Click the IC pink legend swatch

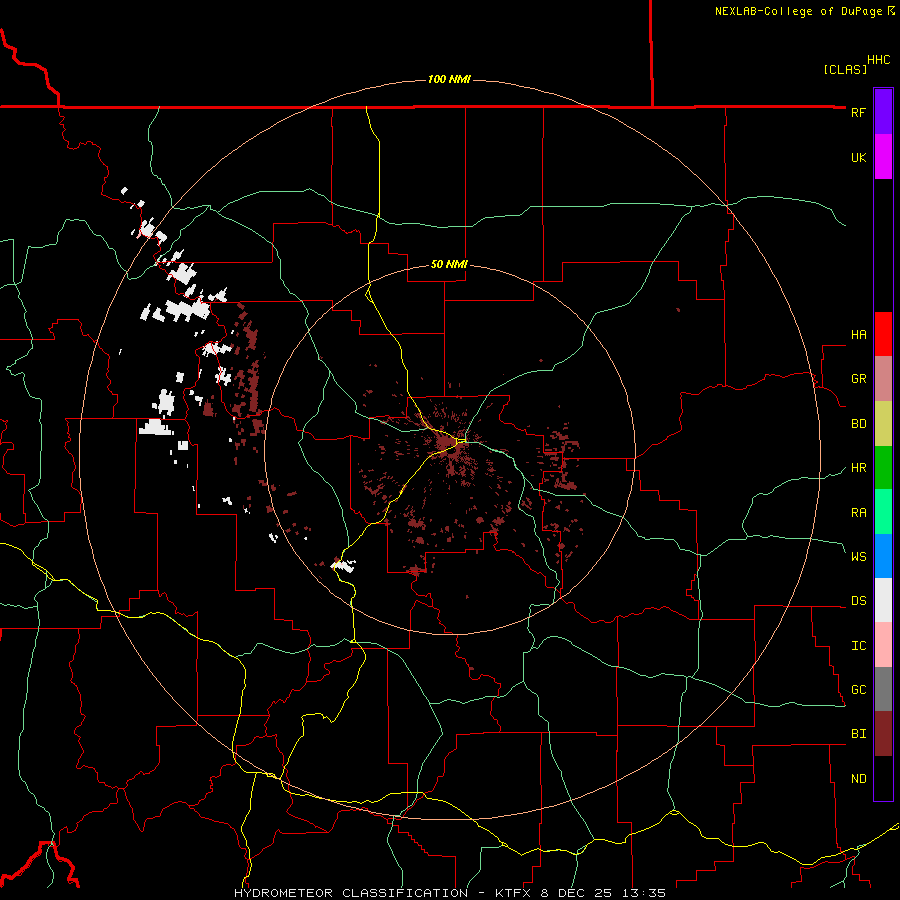[883, 645]
